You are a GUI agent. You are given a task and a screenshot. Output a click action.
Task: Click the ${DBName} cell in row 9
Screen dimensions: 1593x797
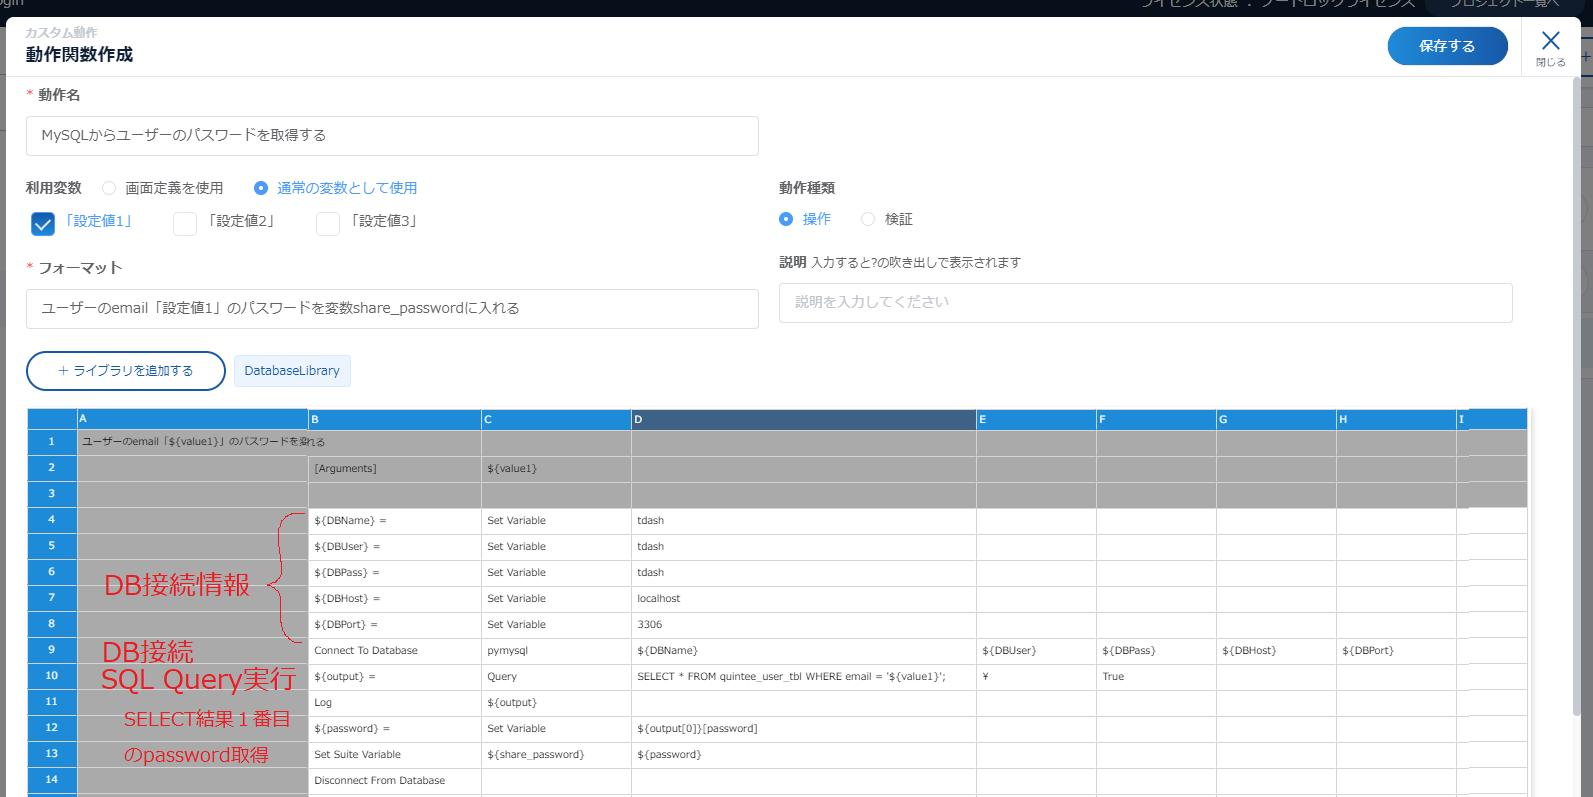click(x=804, y=651)
